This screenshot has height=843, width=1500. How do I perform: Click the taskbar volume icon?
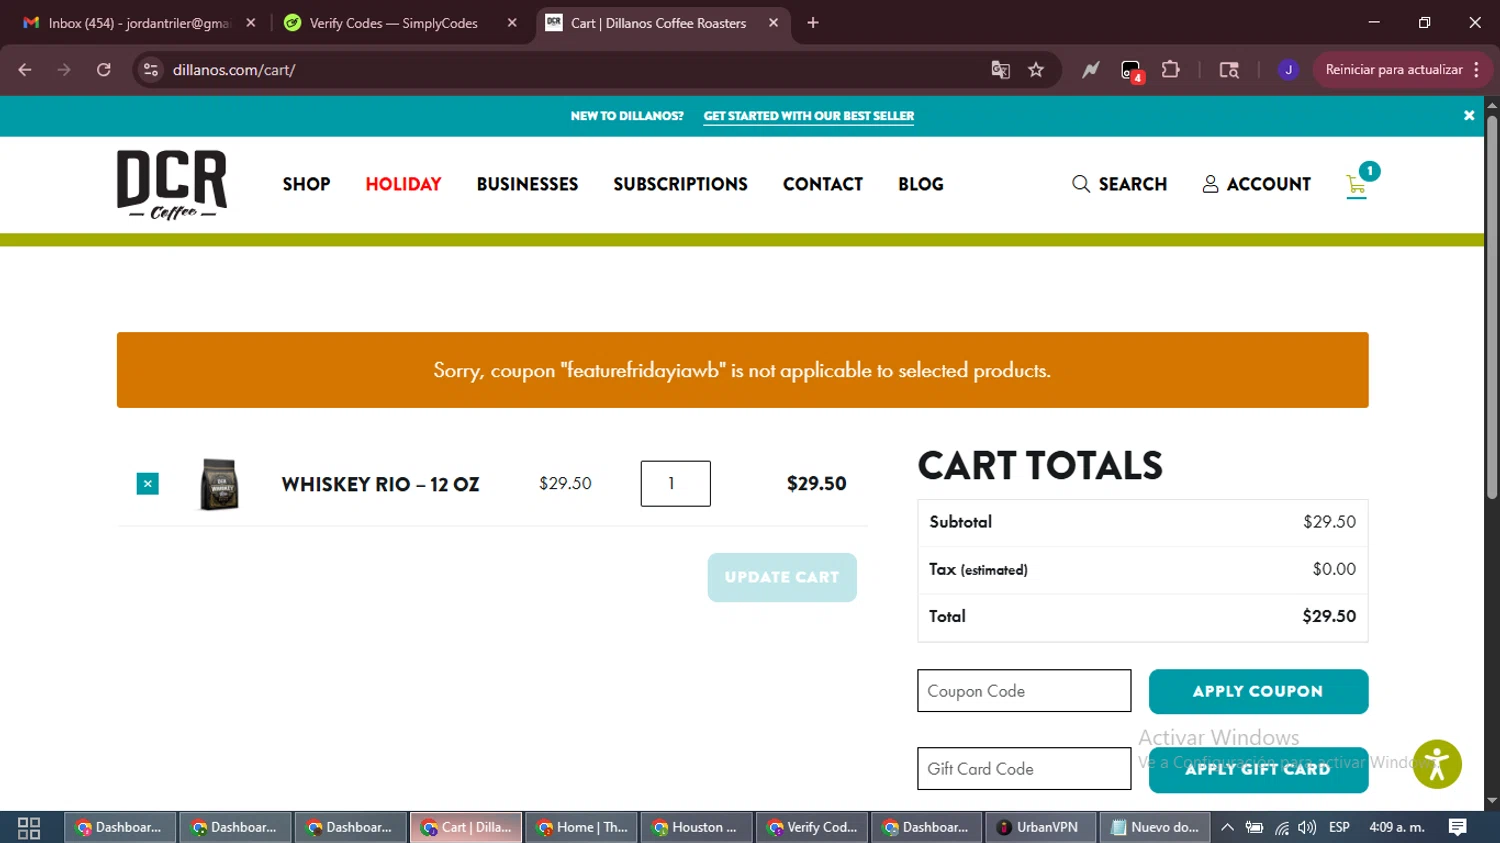(x=1307, y=828)
